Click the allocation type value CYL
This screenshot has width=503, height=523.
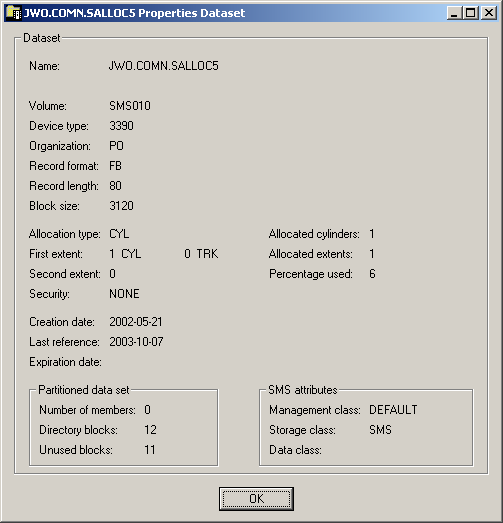[x=119, y=234]
